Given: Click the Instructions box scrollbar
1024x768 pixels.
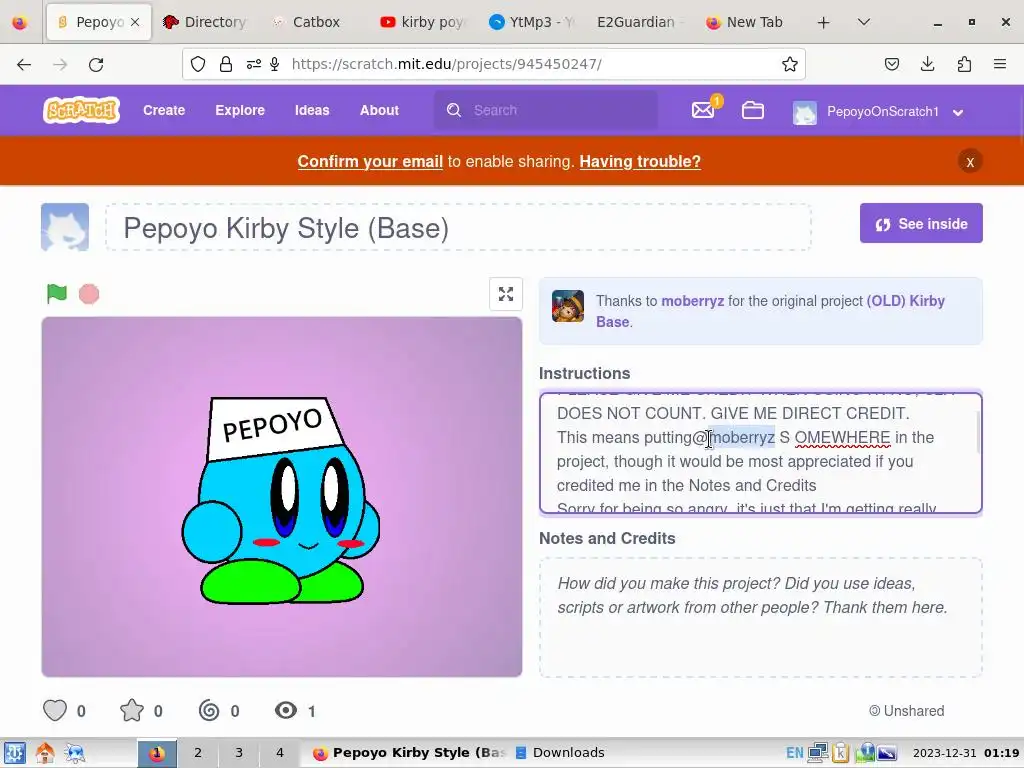Looking at the screenshot, I should [x=978, y=432].
